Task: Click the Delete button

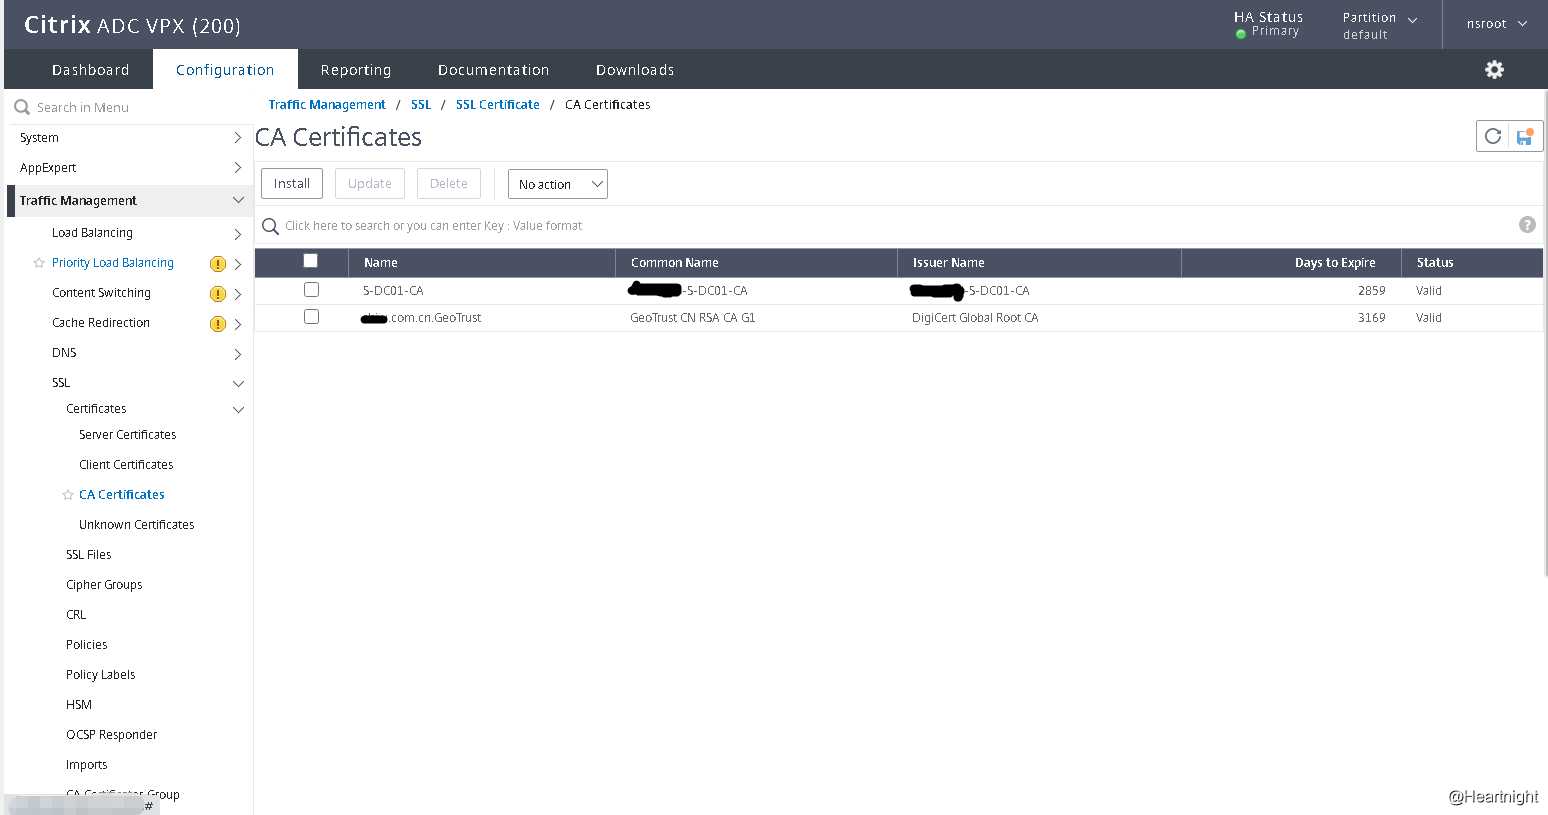Action: pyautogui.click(x=449, y=184)
